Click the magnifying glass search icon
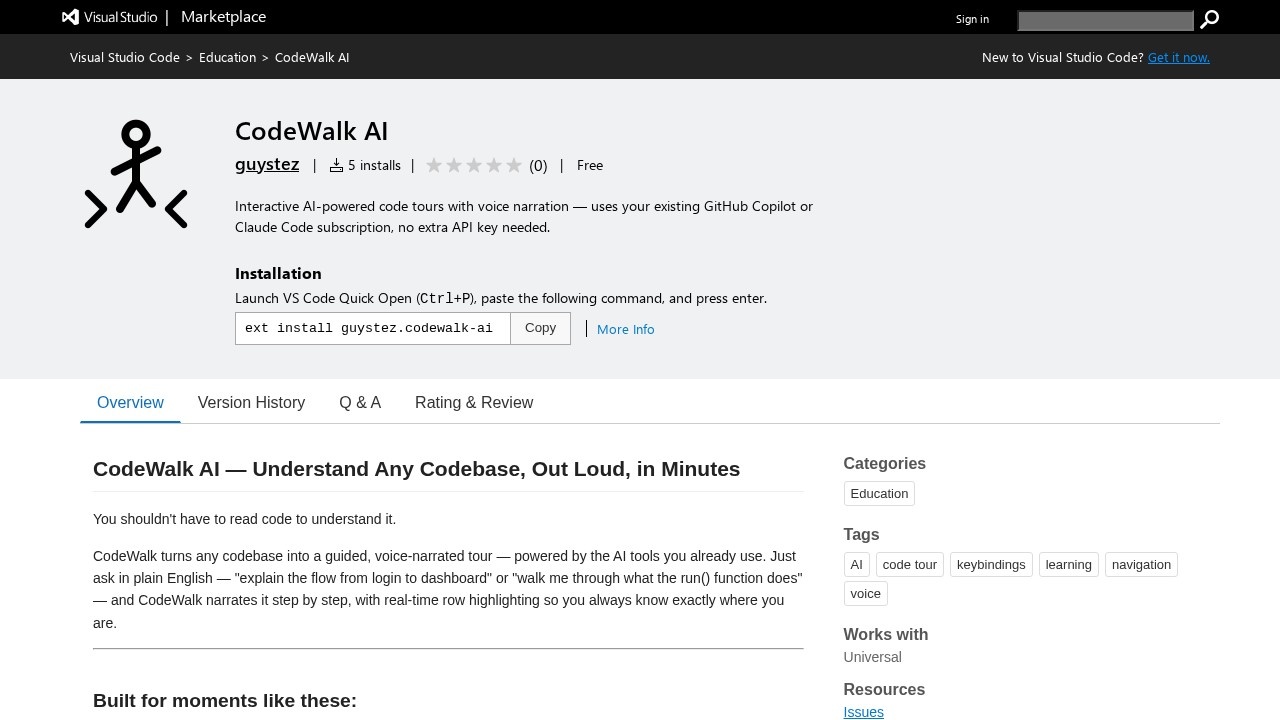Image resolution: width=1280 pixels, height=720 pixels. [1210, 19]
